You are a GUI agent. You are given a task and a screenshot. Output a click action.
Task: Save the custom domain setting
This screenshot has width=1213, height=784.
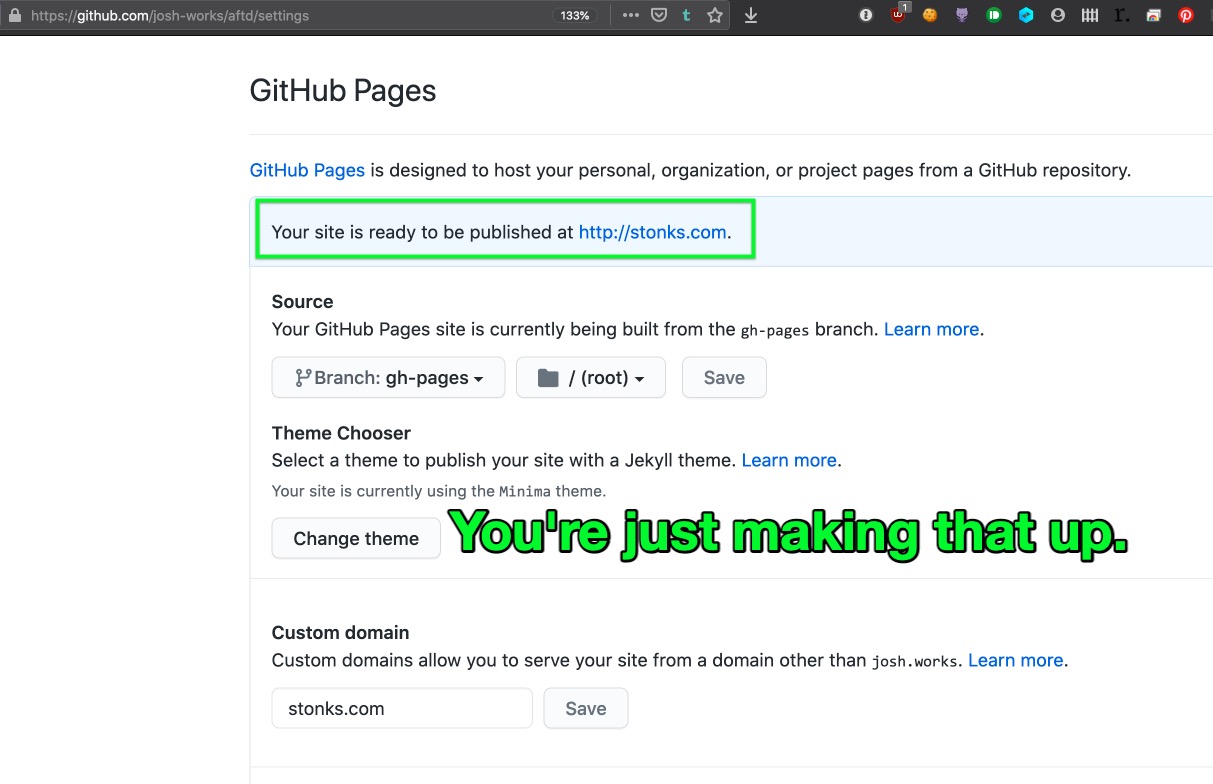(586, 708)
